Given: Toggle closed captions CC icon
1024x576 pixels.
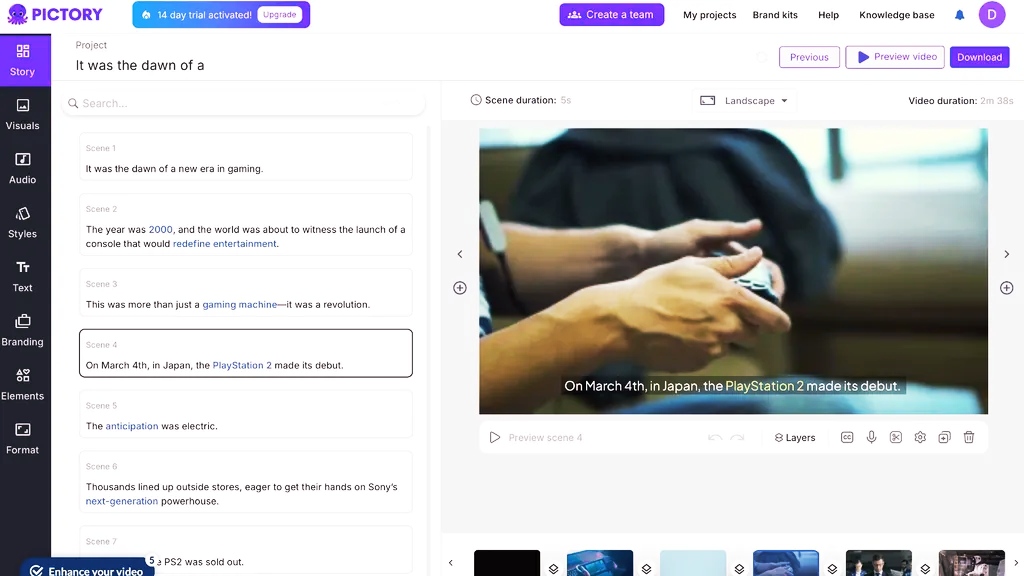Looking at the screenshot, I should [847, 438].
